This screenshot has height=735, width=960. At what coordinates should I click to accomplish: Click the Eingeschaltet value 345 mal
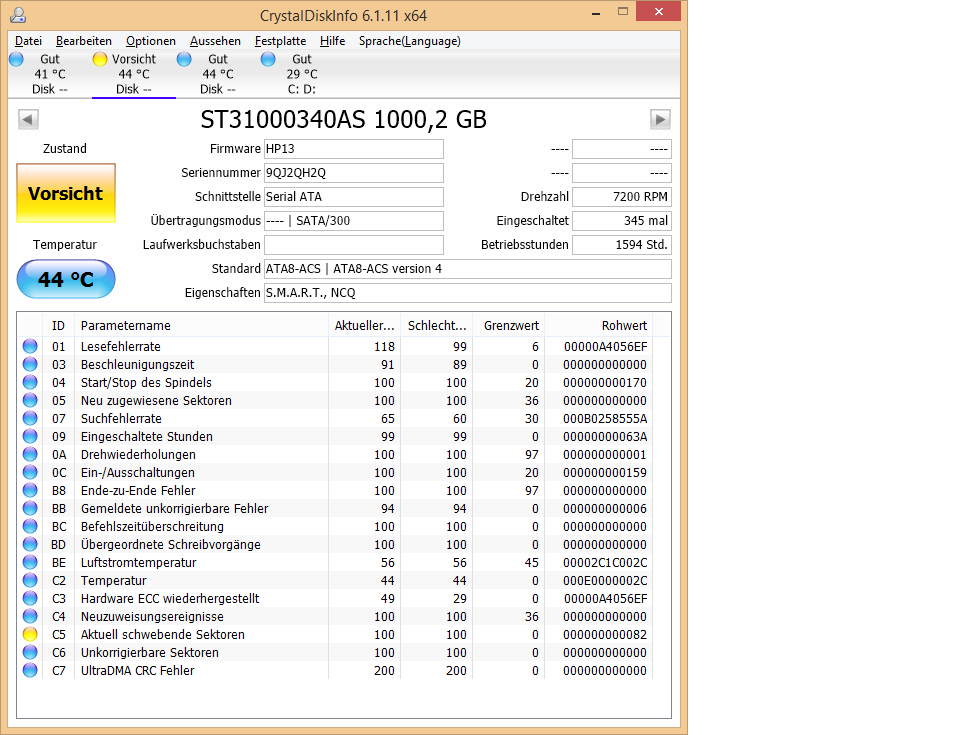click(621, 220)
